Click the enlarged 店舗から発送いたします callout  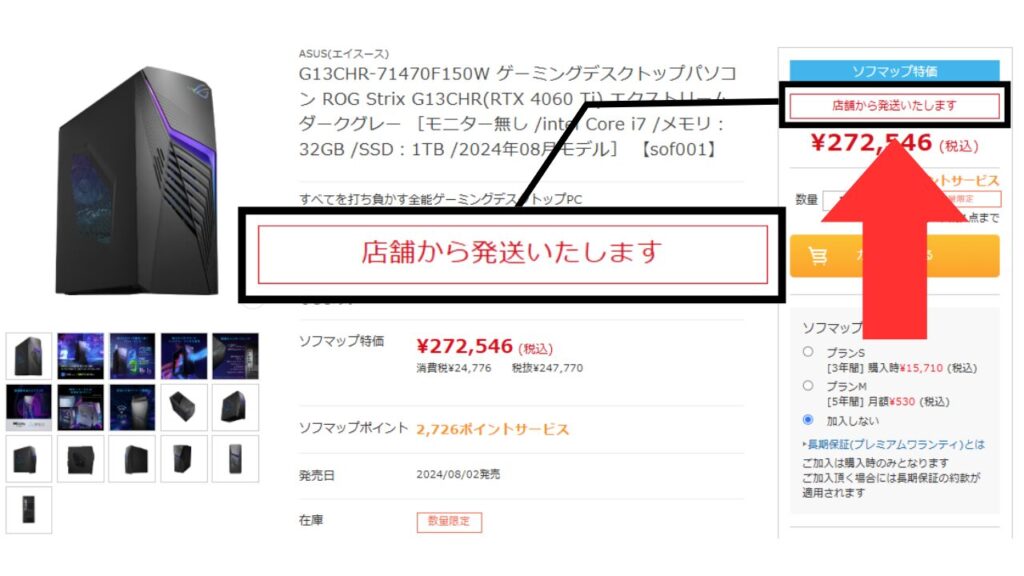coord(513,254)
